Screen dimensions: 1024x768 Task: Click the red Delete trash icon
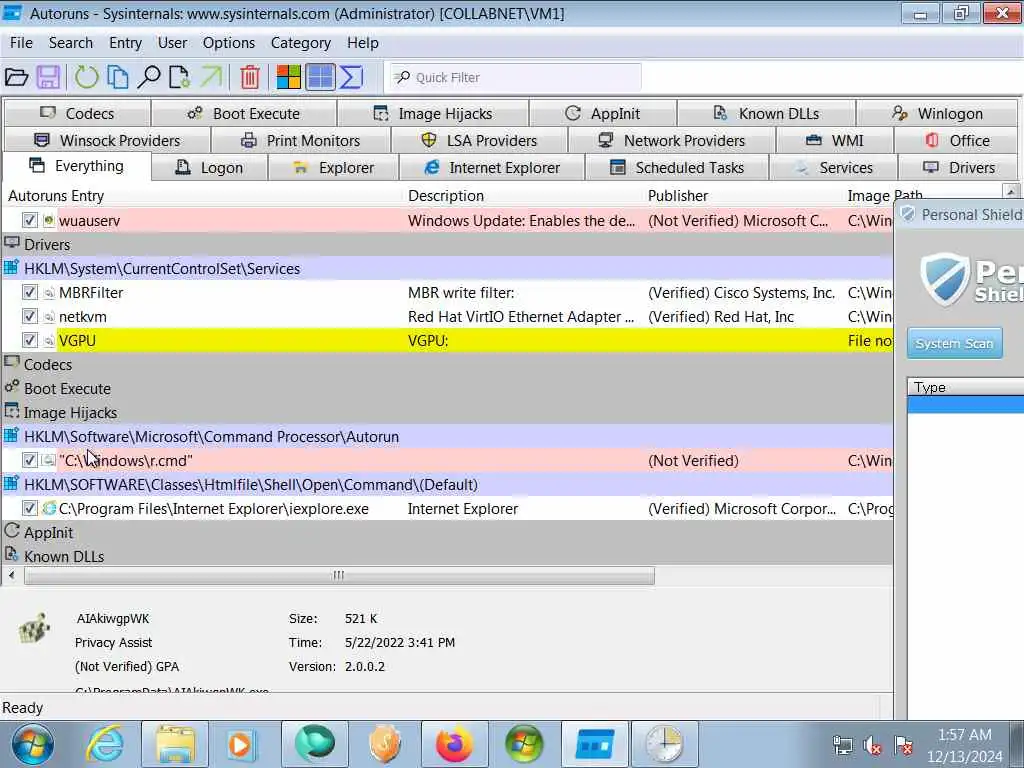(x=249, y=77)
